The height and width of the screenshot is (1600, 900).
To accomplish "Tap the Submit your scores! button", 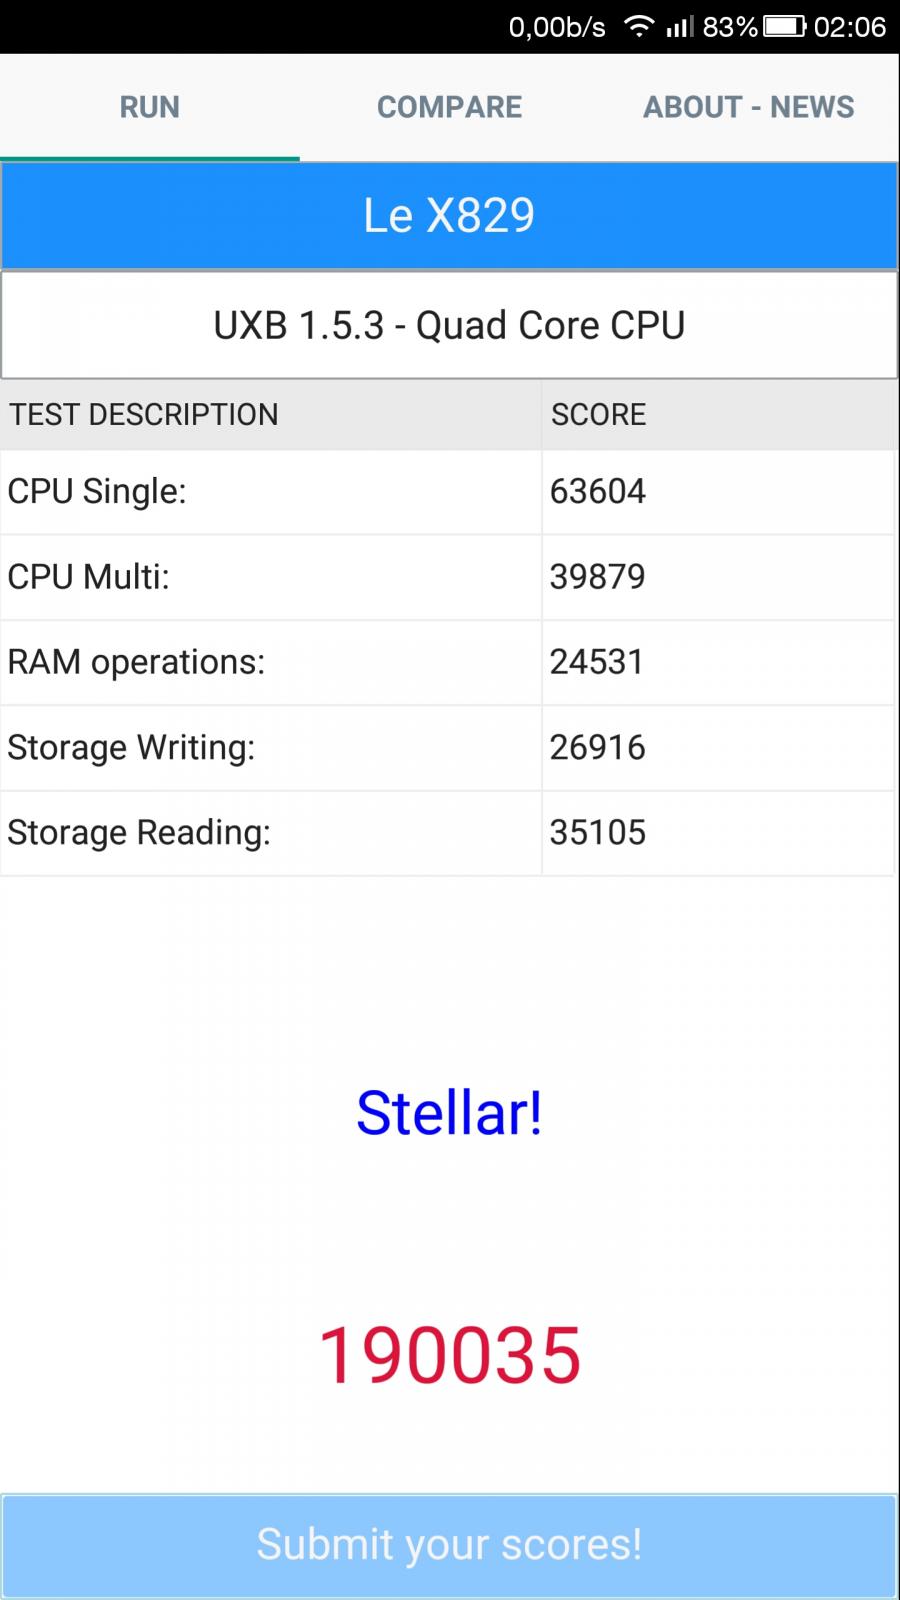I will point(449,1545).
